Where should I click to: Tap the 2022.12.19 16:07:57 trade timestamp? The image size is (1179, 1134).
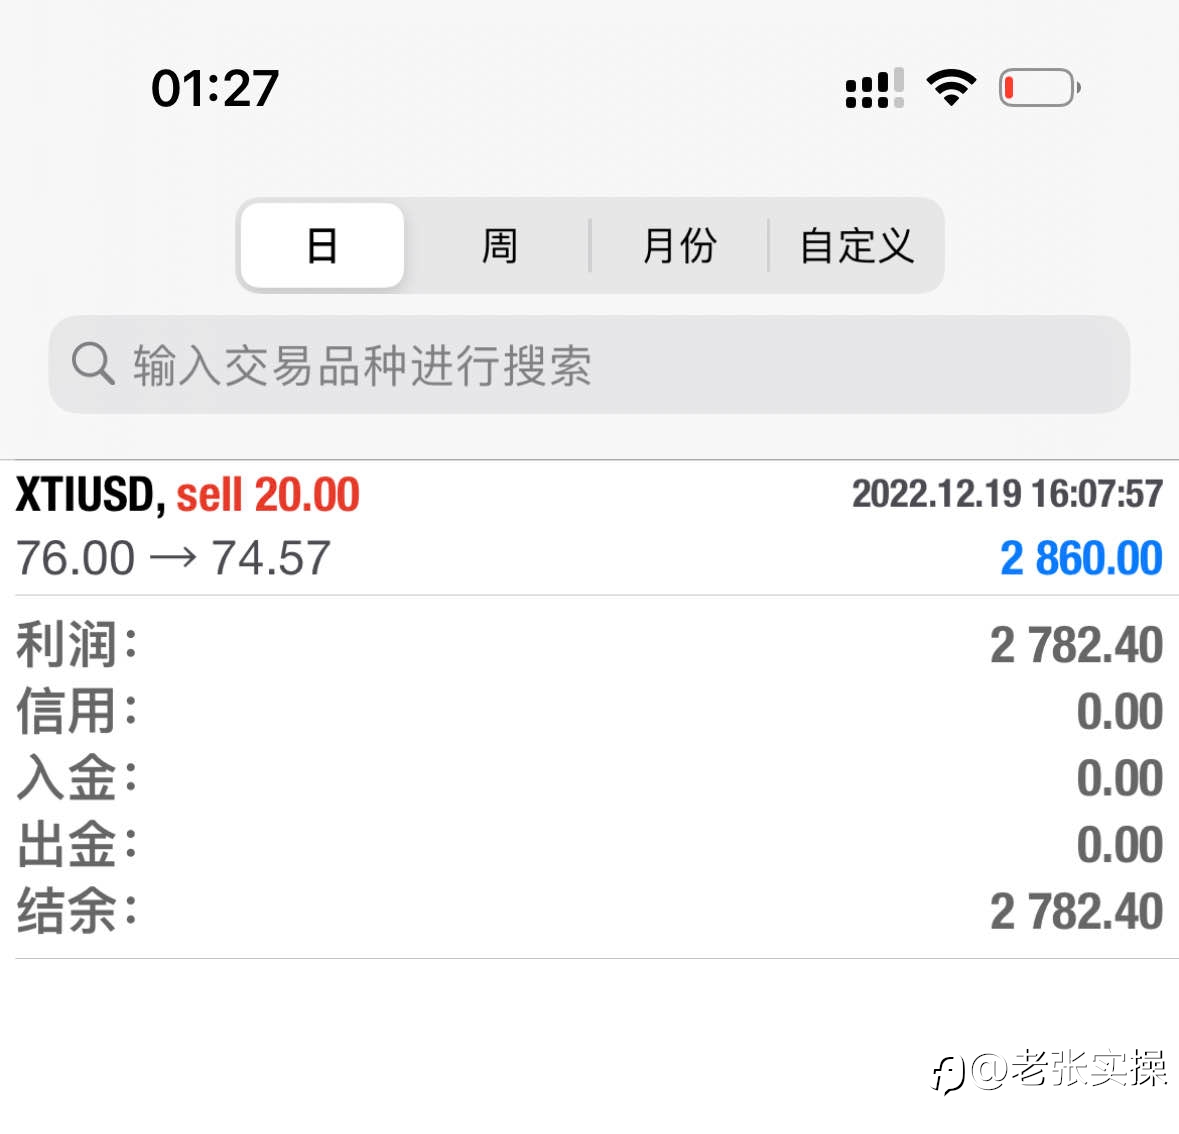click(1007, 494)
